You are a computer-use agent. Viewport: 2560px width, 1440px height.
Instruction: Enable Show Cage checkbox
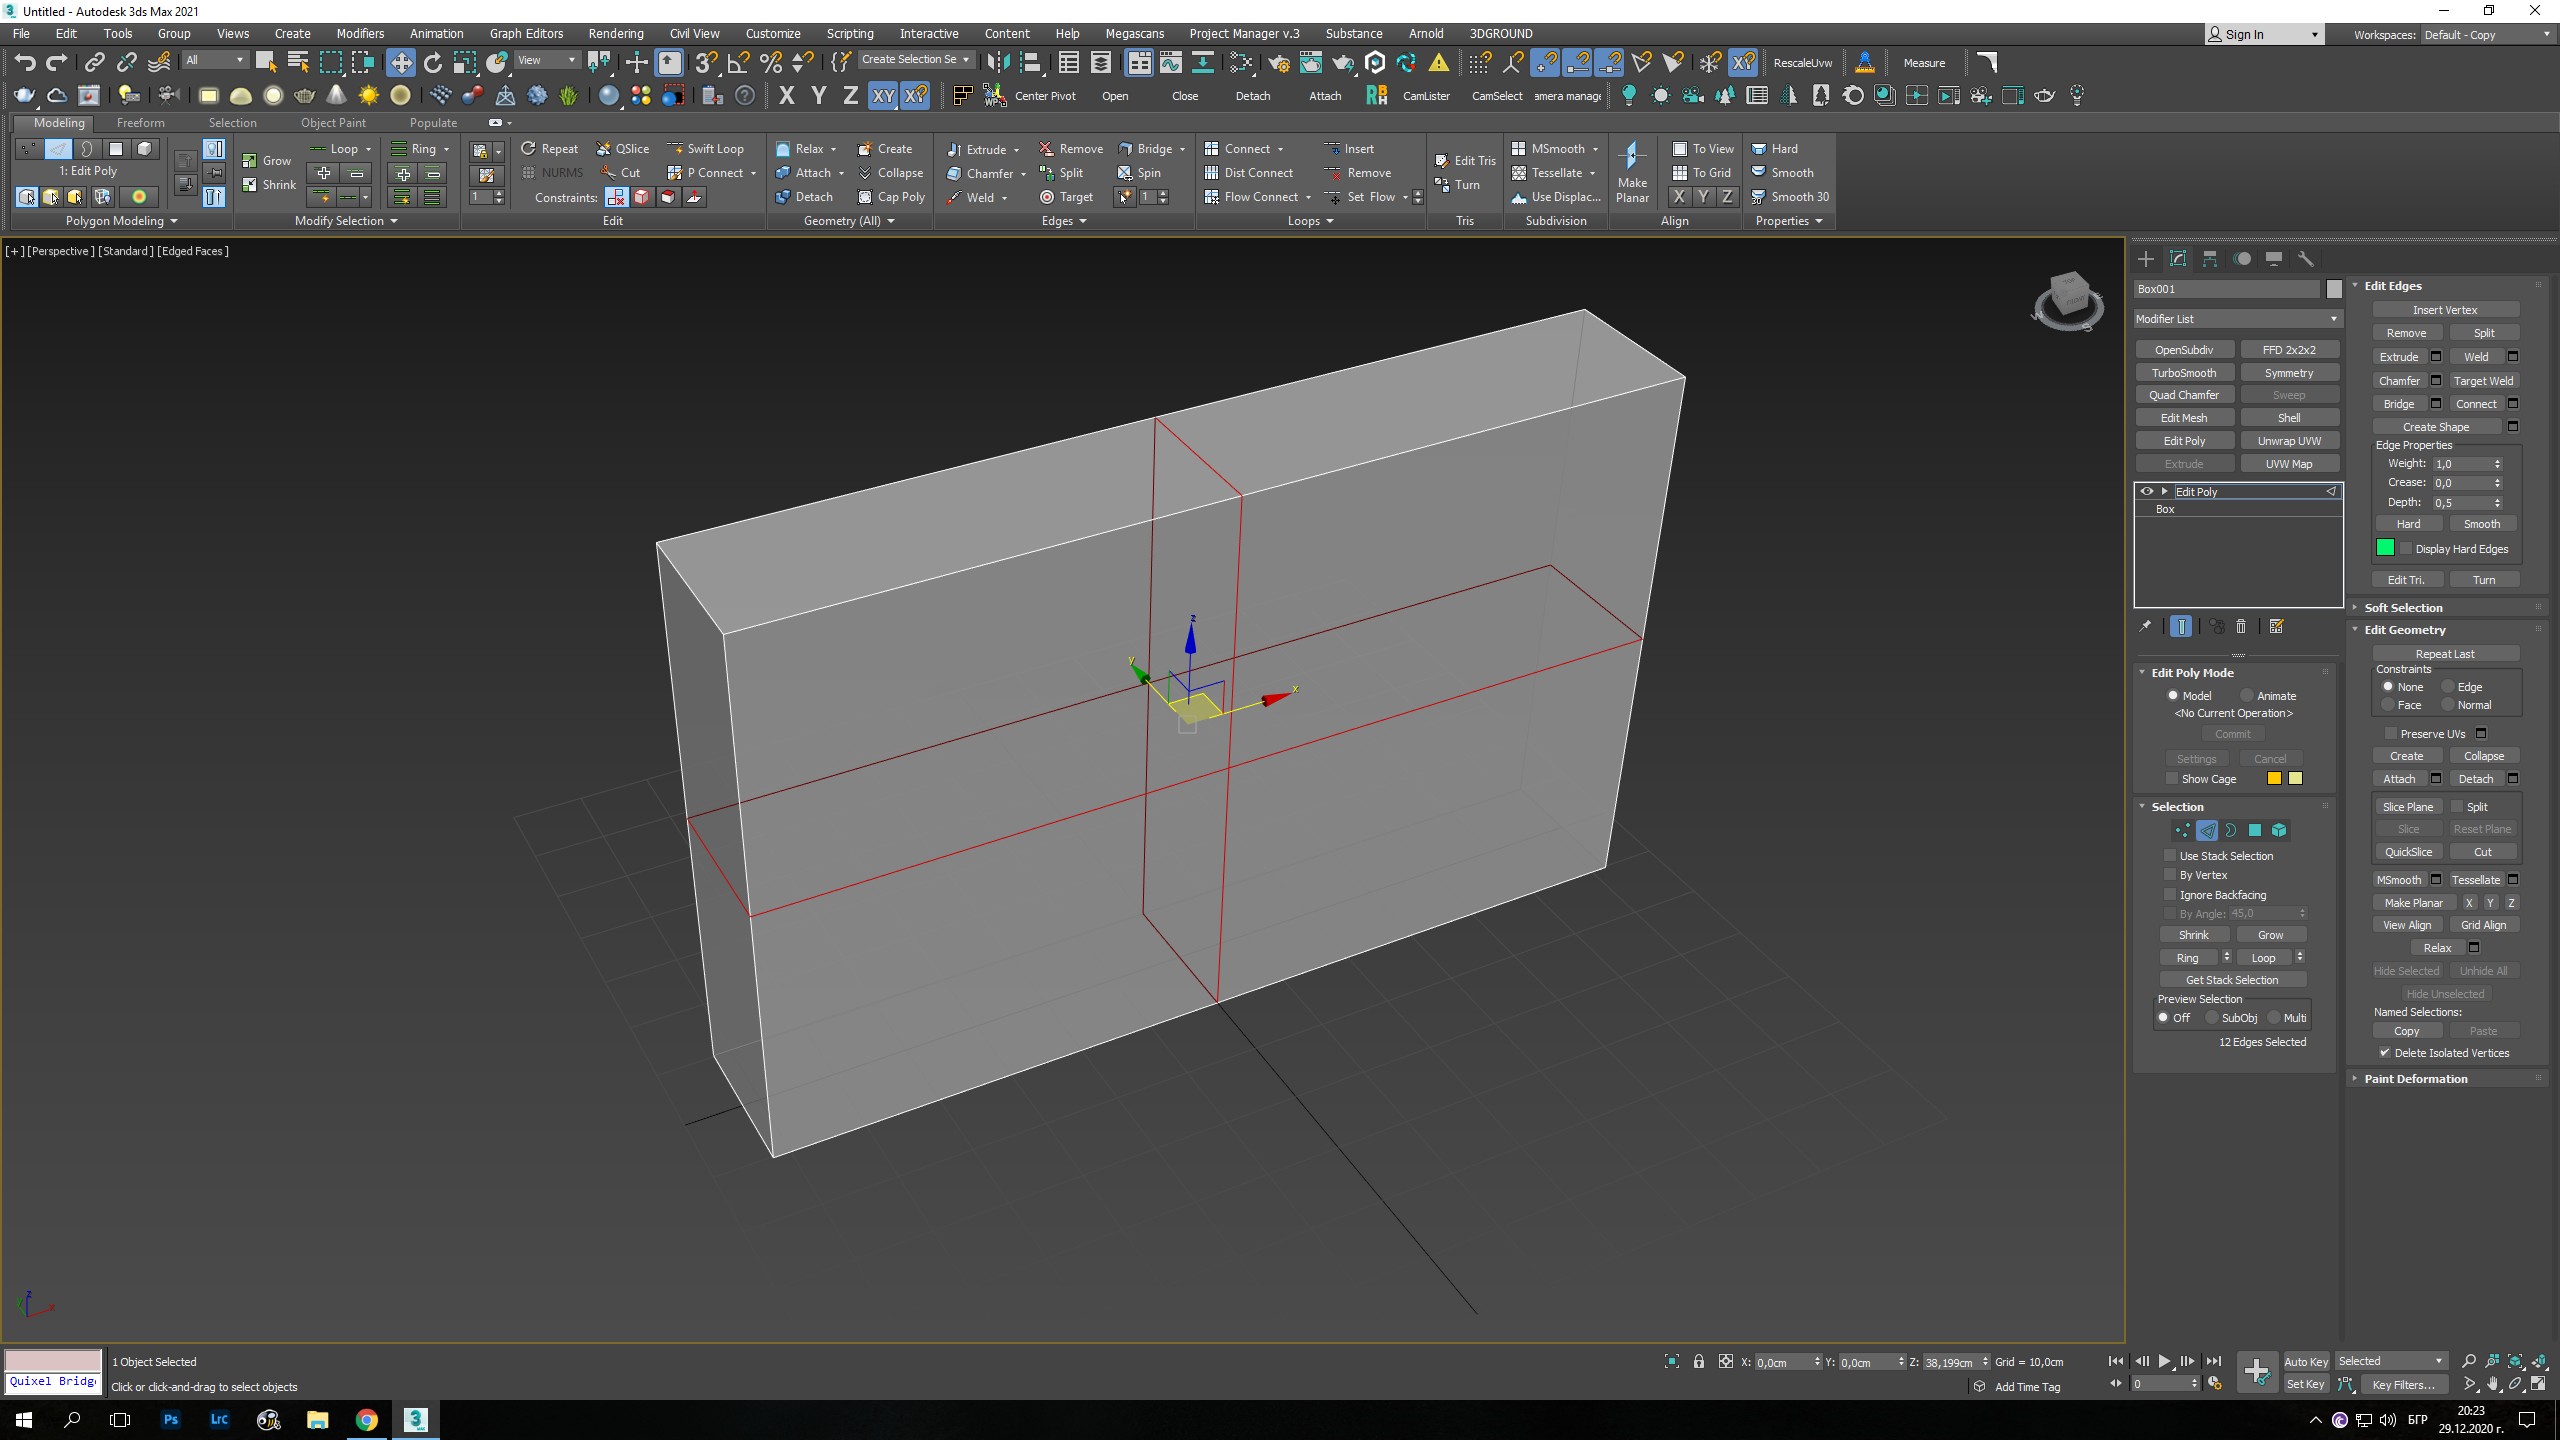click(x=2171, y=779)
